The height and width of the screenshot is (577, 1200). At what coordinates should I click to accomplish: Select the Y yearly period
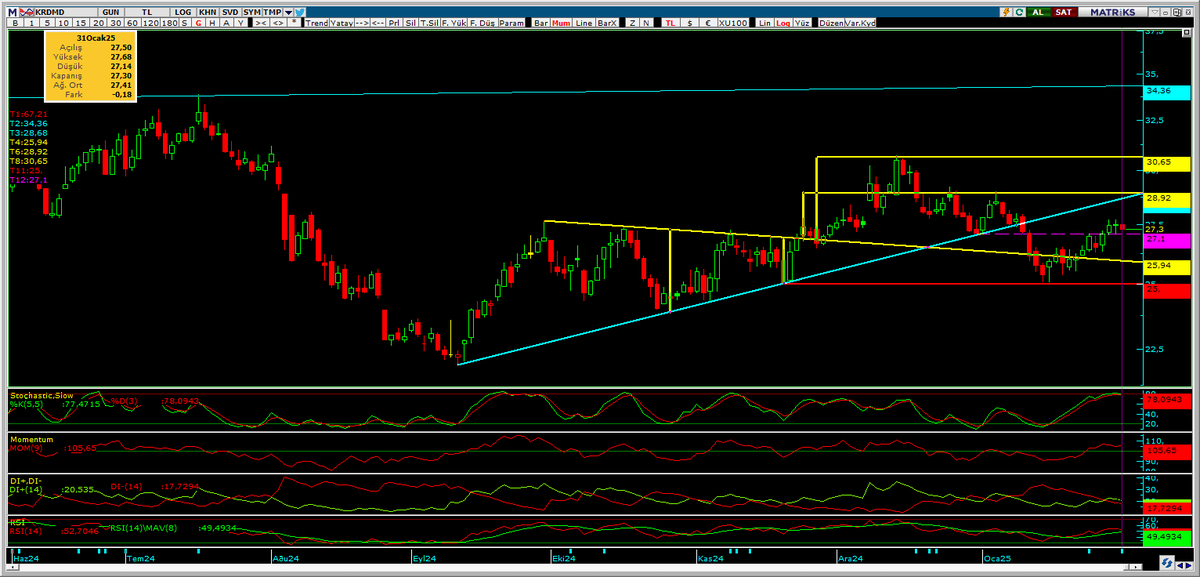click(240, 22)
